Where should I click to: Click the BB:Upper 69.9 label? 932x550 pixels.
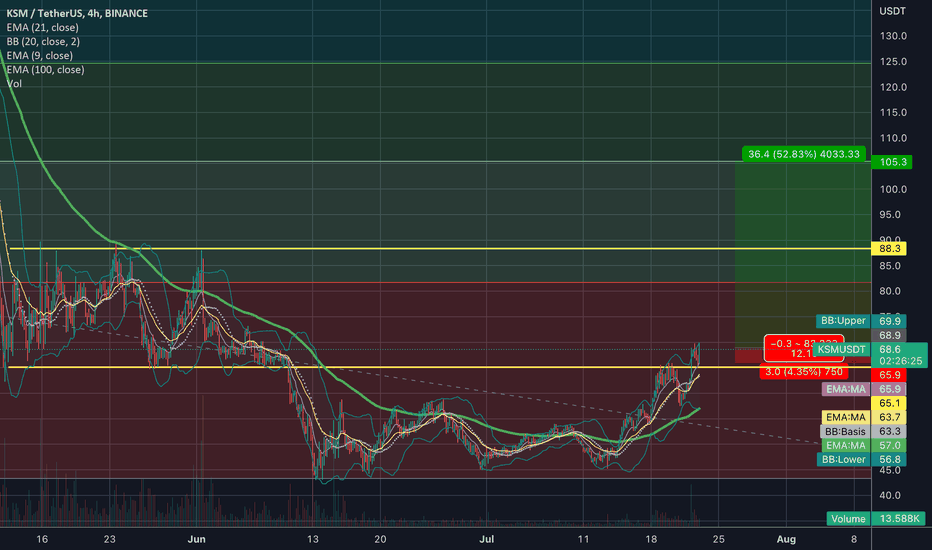pos(861,321)
